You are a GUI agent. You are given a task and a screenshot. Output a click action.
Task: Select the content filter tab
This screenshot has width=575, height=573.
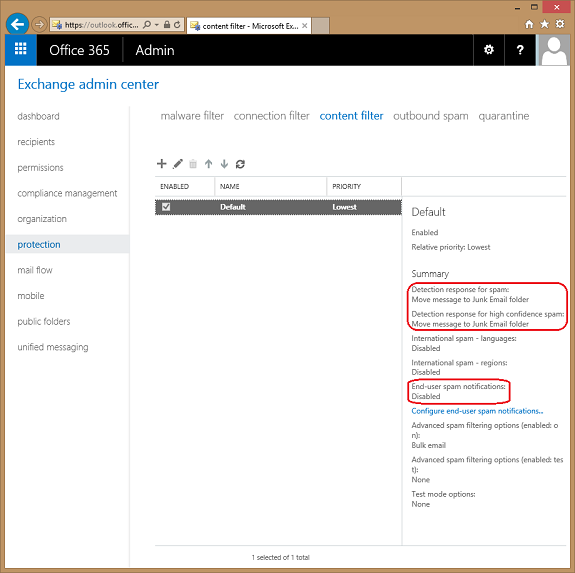click(x=351, y=116)
